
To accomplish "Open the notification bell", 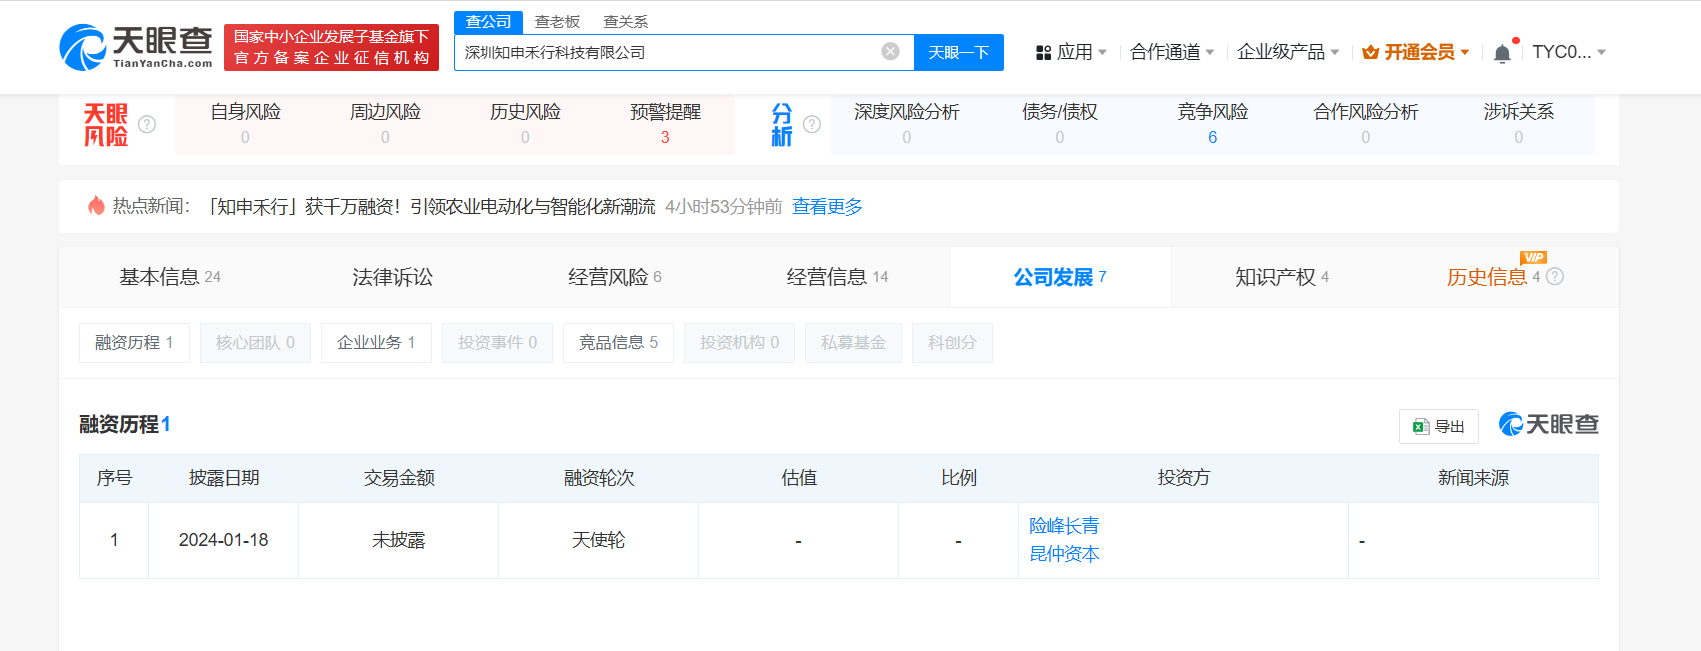I will (1502, 53).
